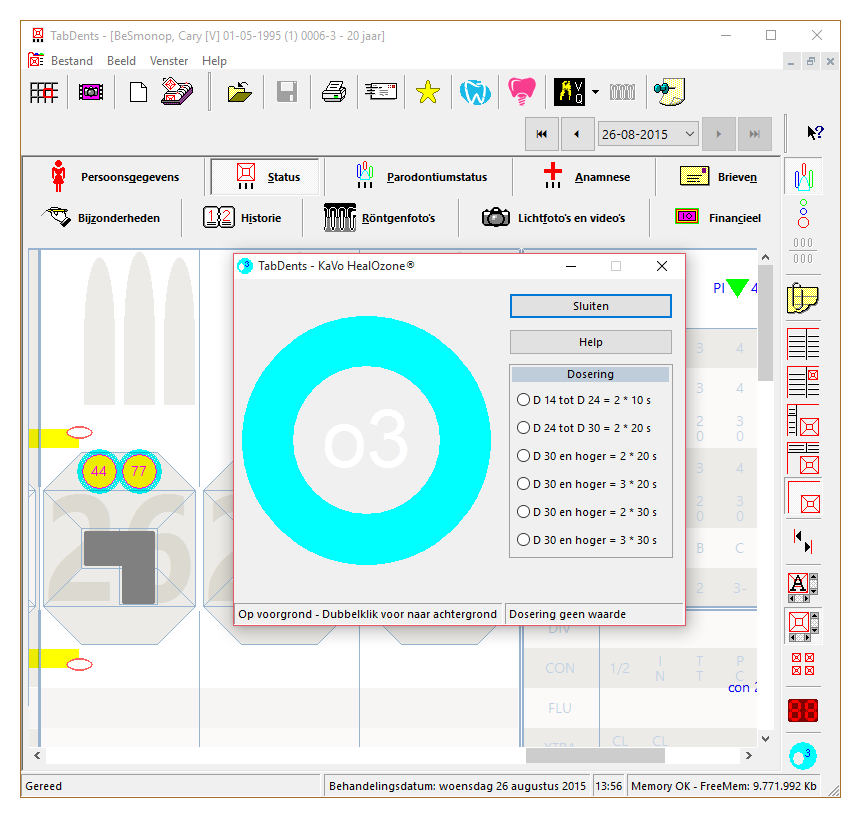Click Sluiten in HealOzone dialog
This screenshot has width=861, height=818.
591,306
